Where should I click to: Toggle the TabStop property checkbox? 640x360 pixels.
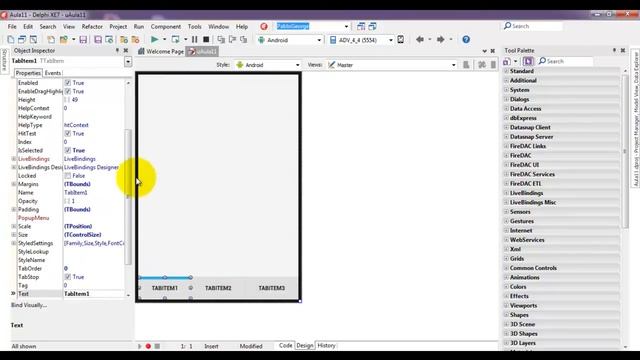pyautogui.click(x=68, y=277)
